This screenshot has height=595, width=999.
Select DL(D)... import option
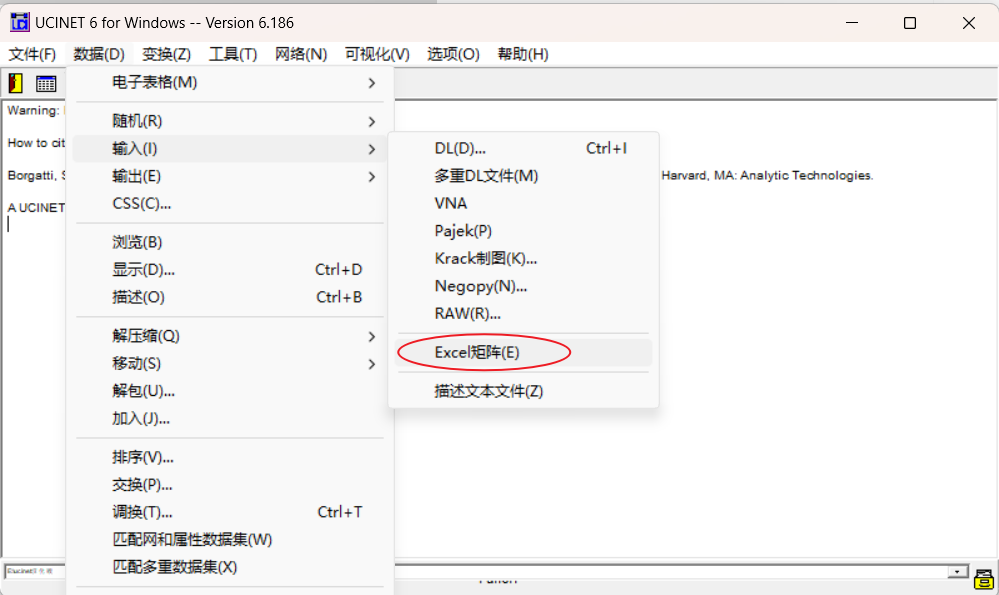coord(524,148)
